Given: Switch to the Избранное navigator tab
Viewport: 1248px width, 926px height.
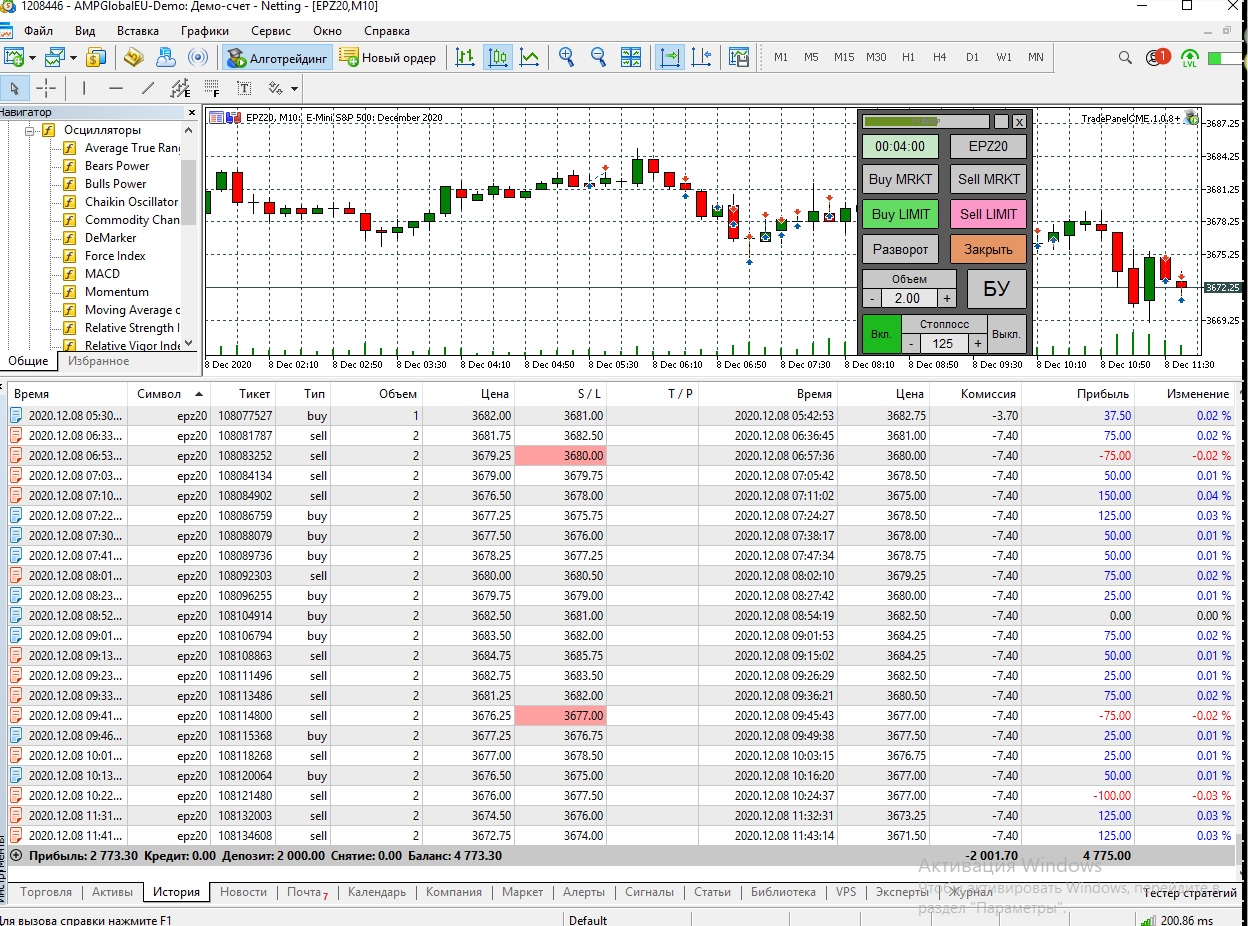Looking at the screenshot, I should (x=99, y=361).
